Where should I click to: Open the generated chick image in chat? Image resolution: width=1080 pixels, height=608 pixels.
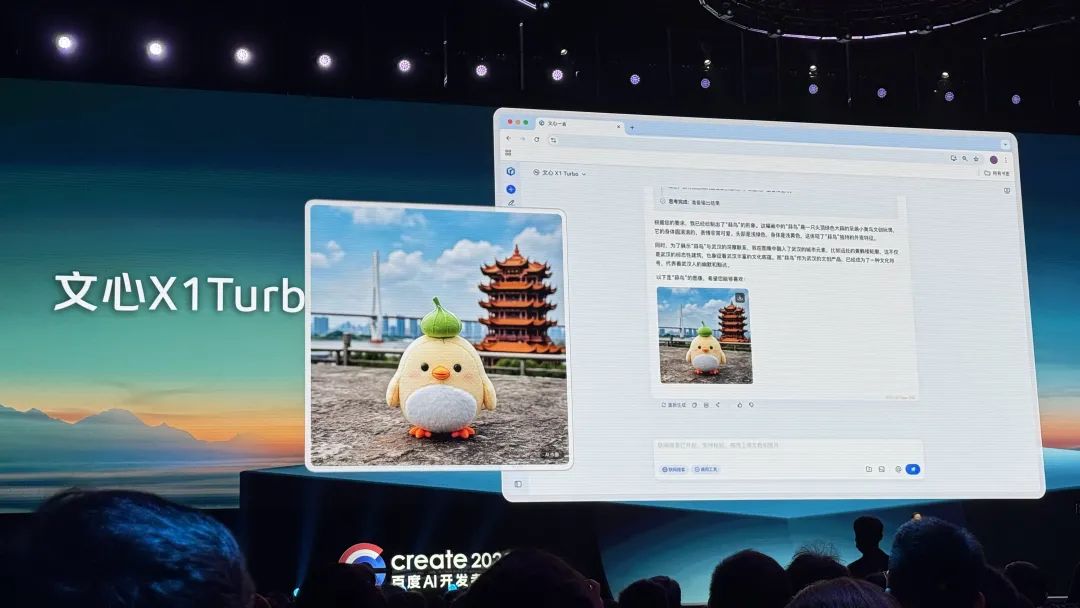[x=705, y=335]
